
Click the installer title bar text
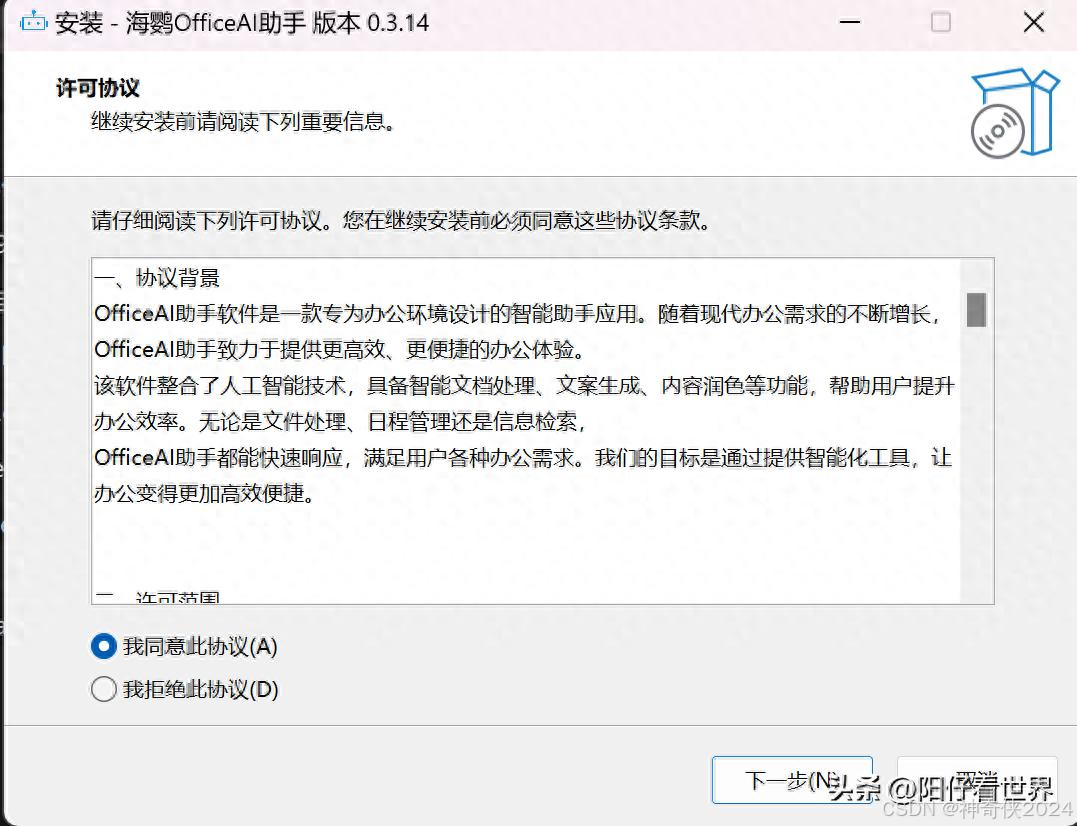[240, 22]
